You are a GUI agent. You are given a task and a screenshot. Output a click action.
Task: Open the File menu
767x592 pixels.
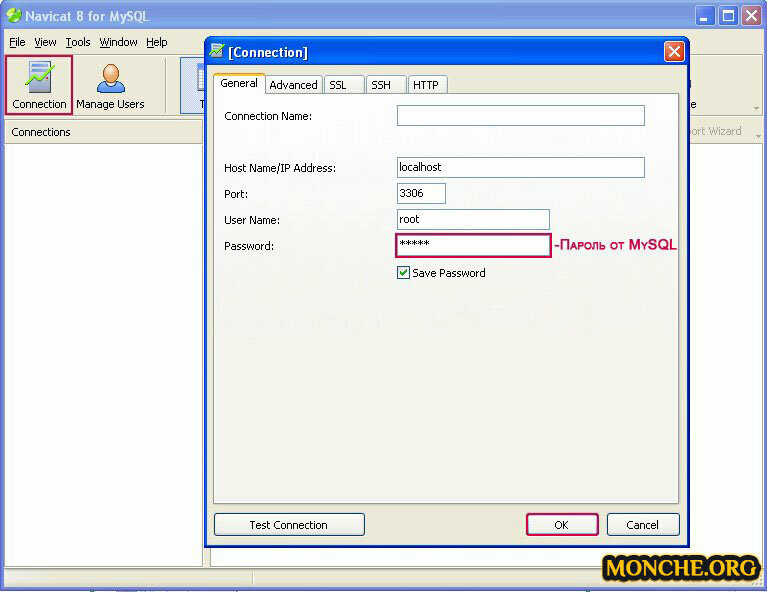[x=17, y=42]
